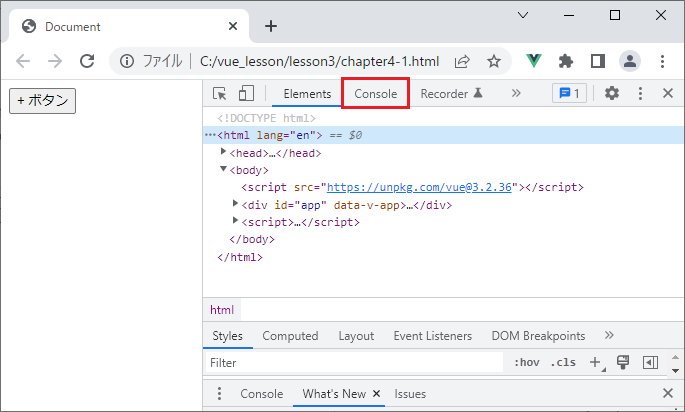Screen dimensions: 685x412
Task: Switch to the Elements tab
Action: pyautogui.click(x=307, y=93)
